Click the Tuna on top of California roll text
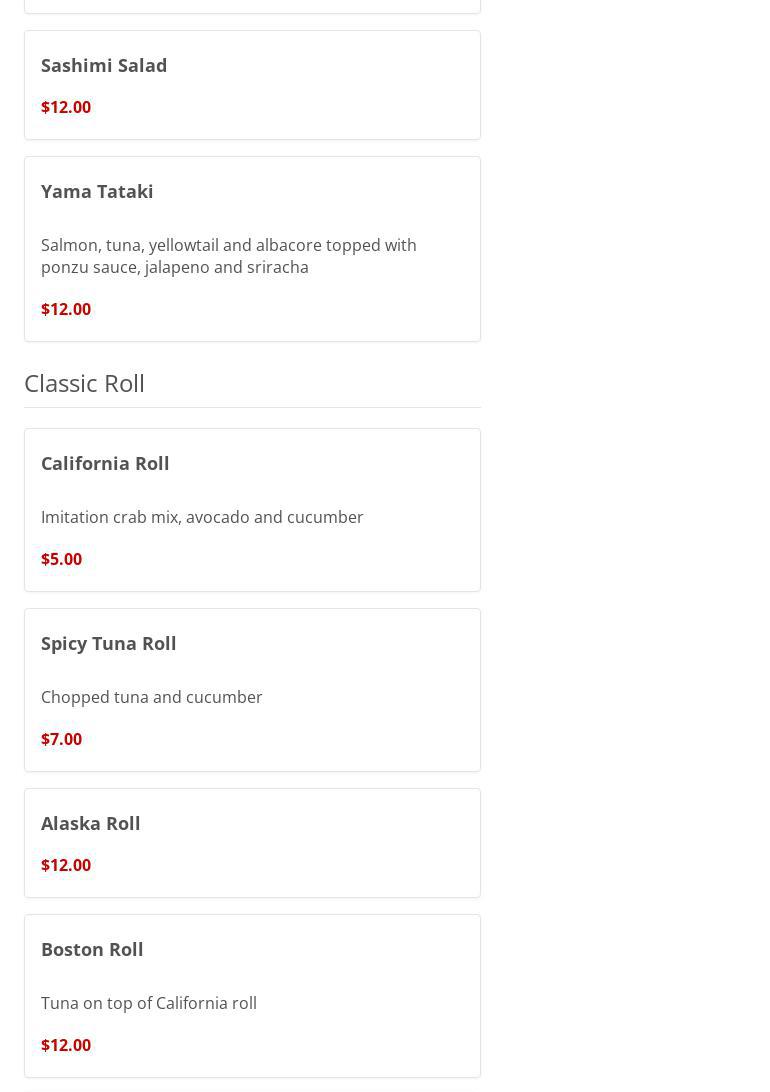770x1092 pixels. (x=149, y=1003)
